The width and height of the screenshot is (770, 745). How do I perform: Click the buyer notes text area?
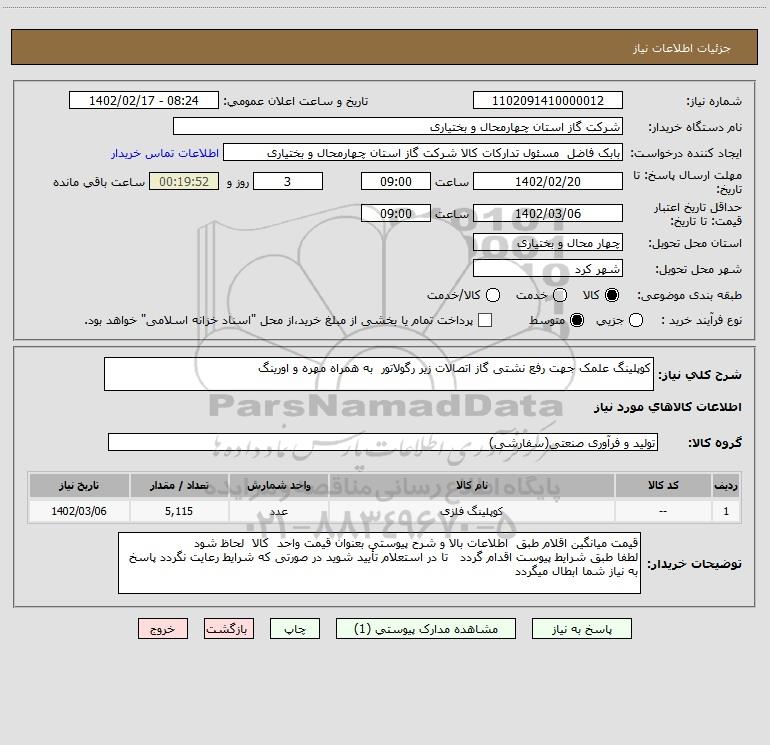(379, 563)
